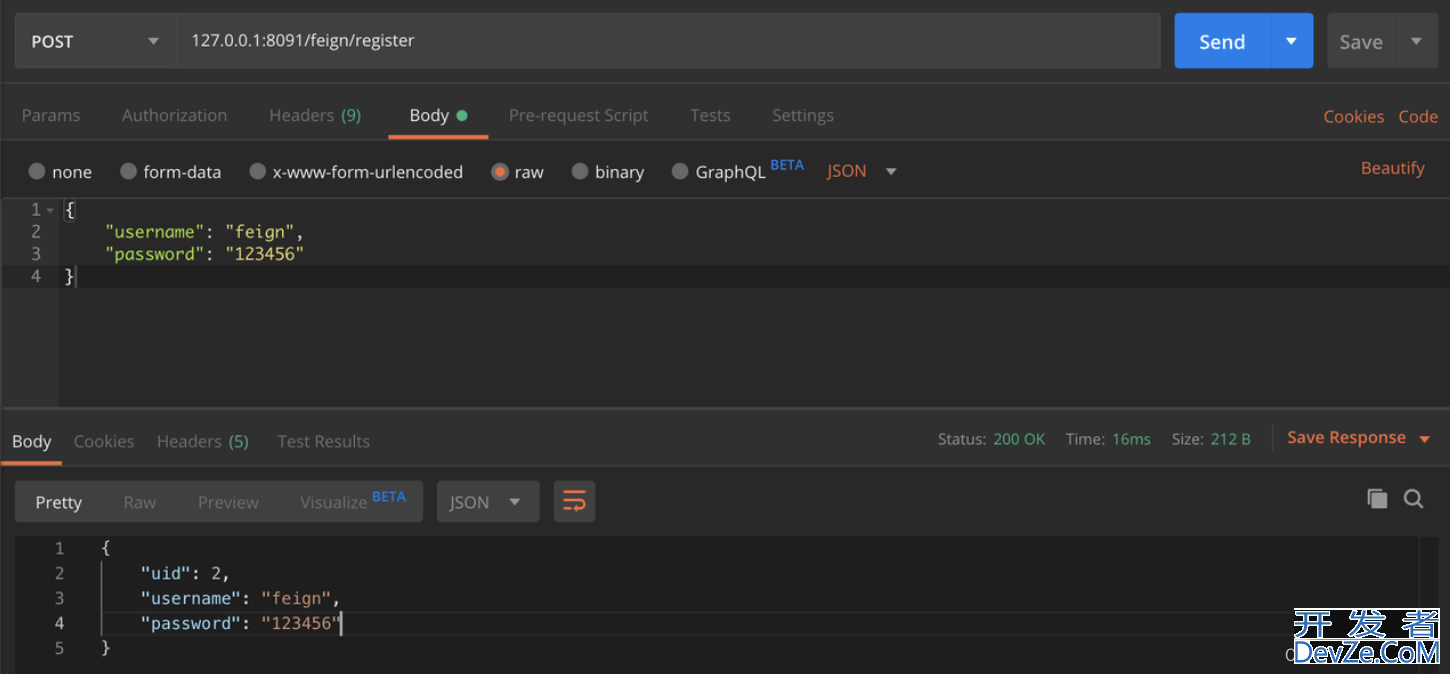Select the x-www-form-urlencoded body type
This screenshot has height=674, width=1450.
[x=356, y=172]
